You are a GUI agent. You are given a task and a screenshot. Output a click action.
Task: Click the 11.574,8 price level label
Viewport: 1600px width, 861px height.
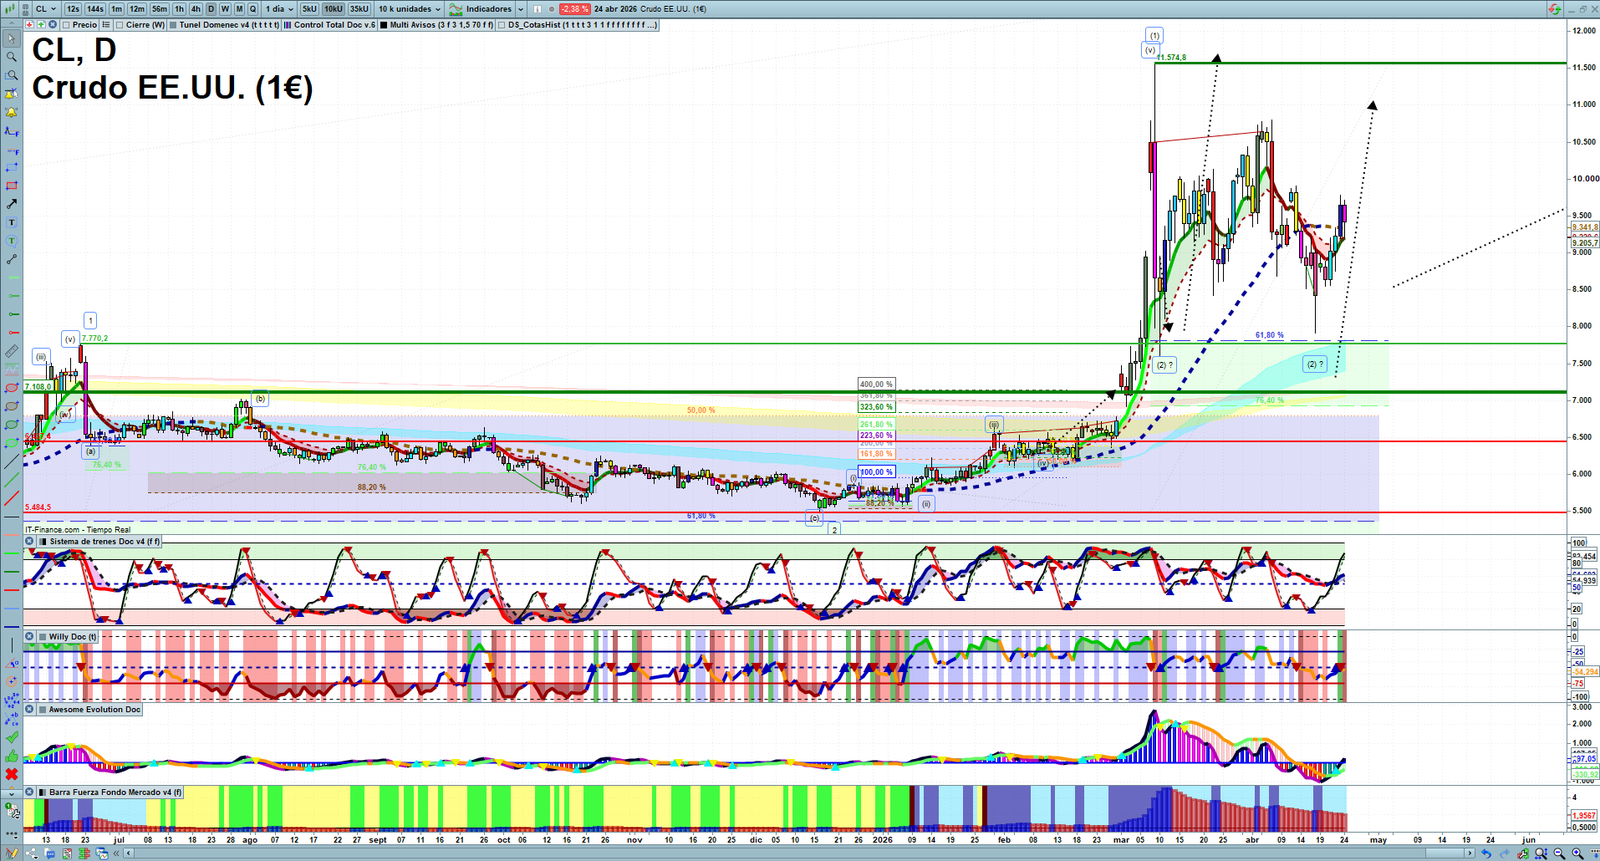point(1171,58)
